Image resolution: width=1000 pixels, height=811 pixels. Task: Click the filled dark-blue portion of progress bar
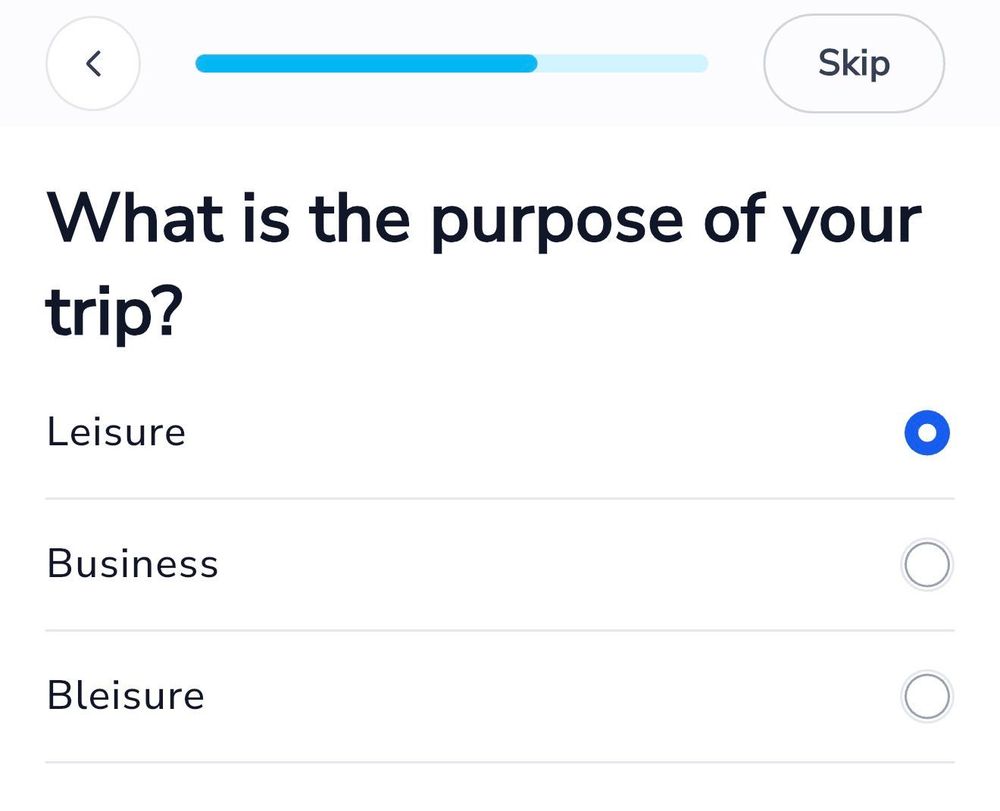tap(366, 64)
